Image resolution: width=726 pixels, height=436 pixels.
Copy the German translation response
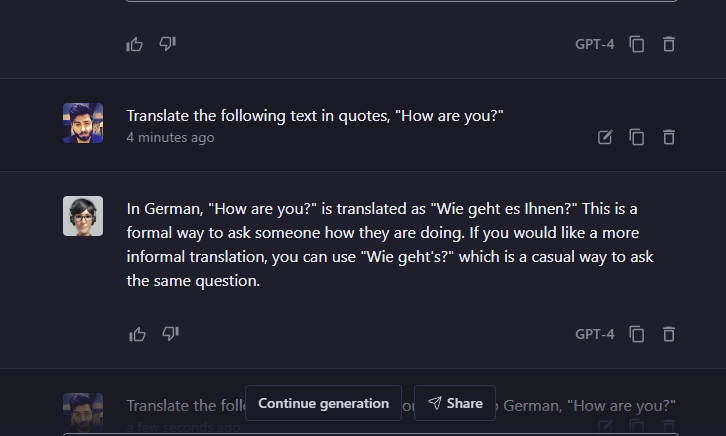tap(636, 334)
